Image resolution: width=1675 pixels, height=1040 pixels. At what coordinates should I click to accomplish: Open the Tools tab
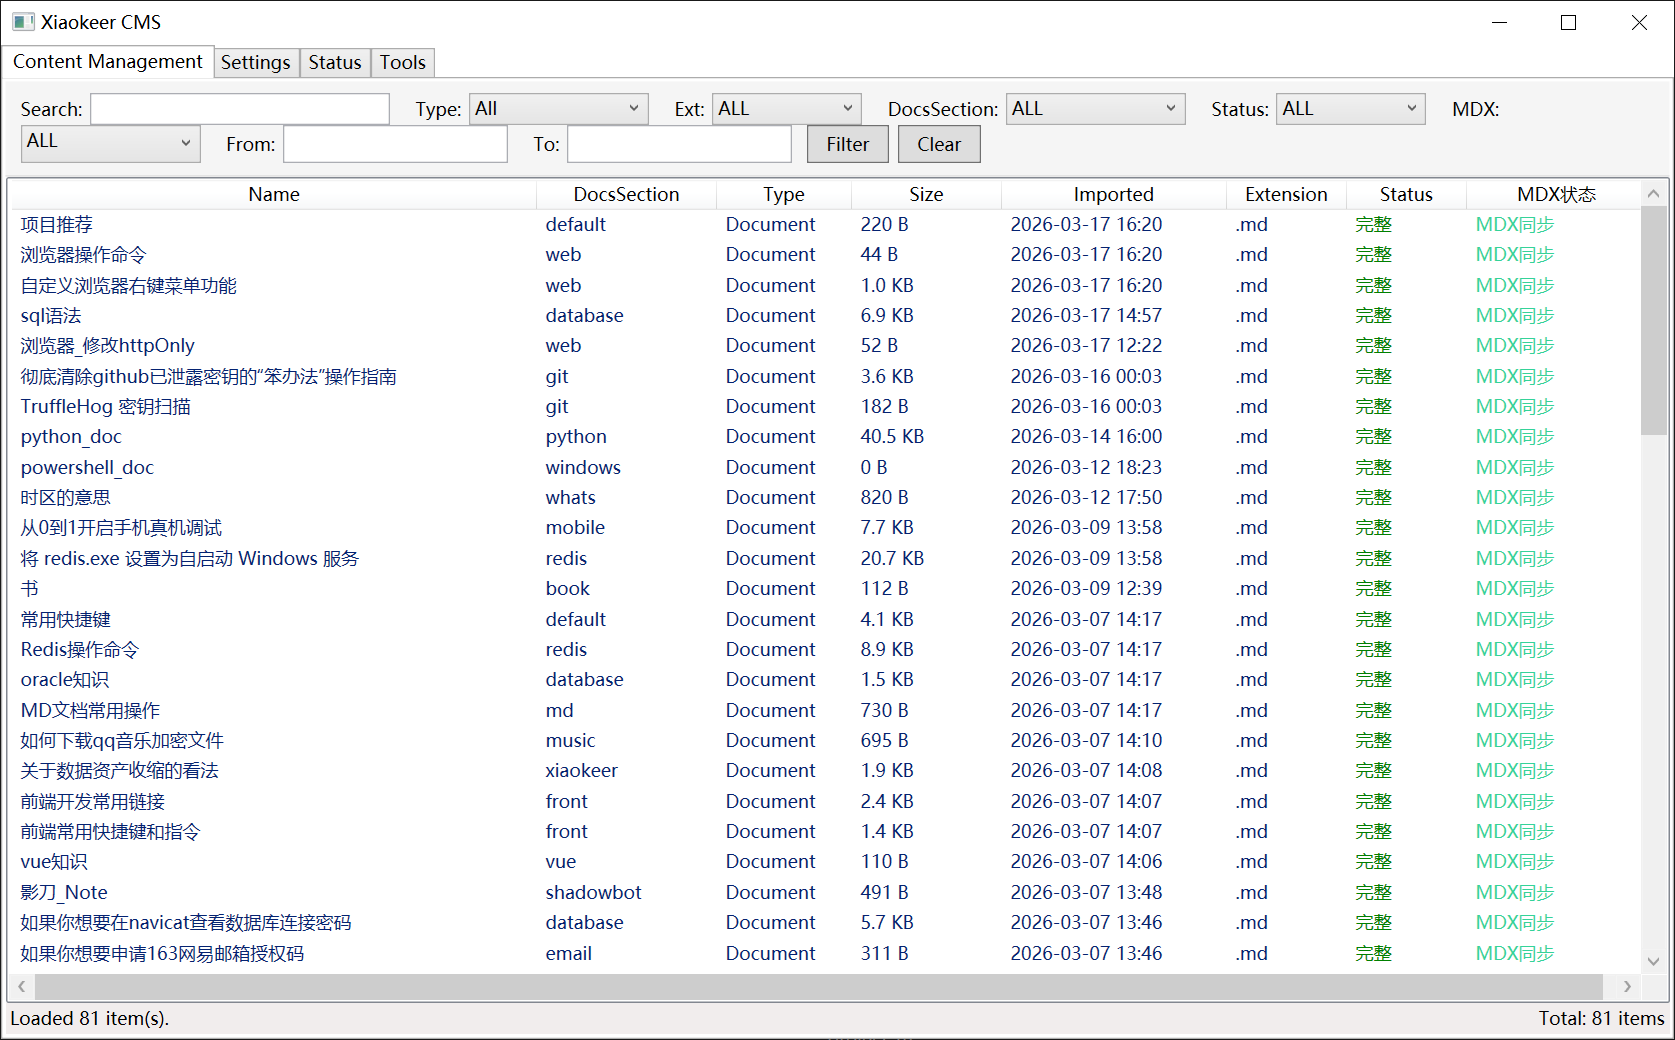coord(402,62)
